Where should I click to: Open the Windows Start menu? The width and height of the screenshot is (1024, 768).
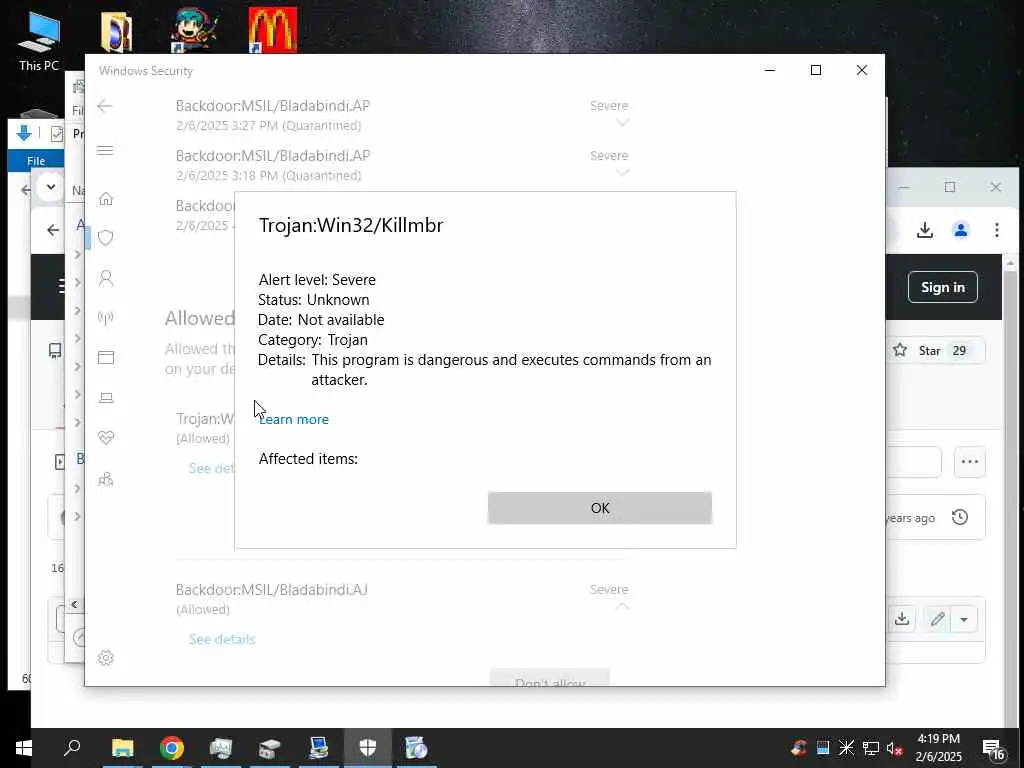coord(24,748)
